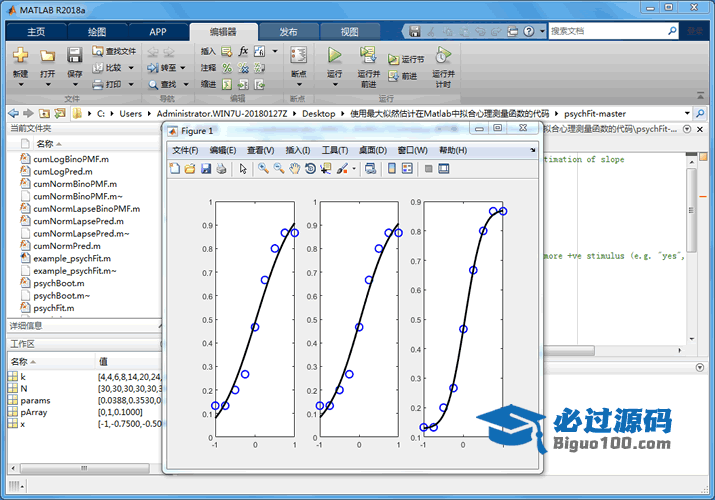Click the Value (值) column header in workspace

tap(104, 362)
